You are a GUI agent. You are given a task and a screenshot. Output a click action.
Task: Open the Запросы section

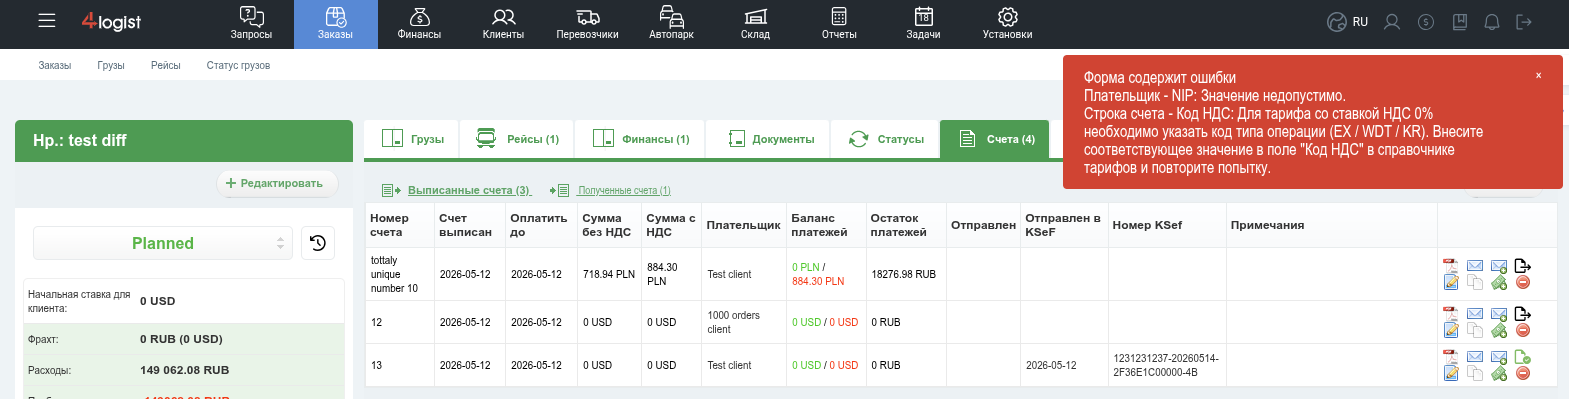[252, 24]
